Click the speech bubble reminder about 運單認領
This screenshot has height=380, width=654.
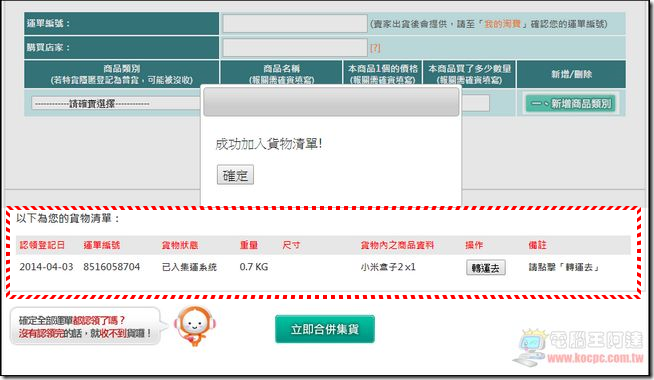(x=85, y=327)
